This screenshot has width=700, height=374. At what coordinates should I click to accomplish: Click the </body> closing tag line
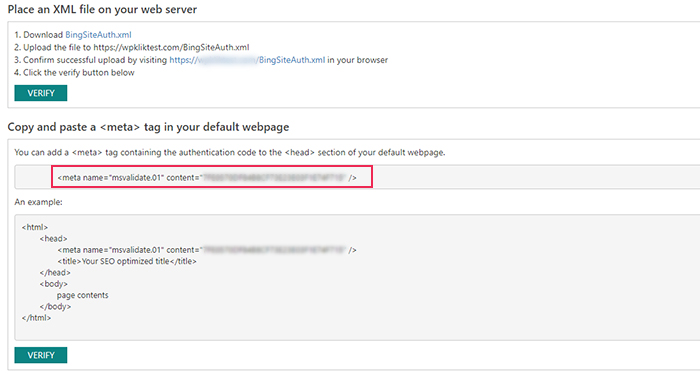pos(55,306)
